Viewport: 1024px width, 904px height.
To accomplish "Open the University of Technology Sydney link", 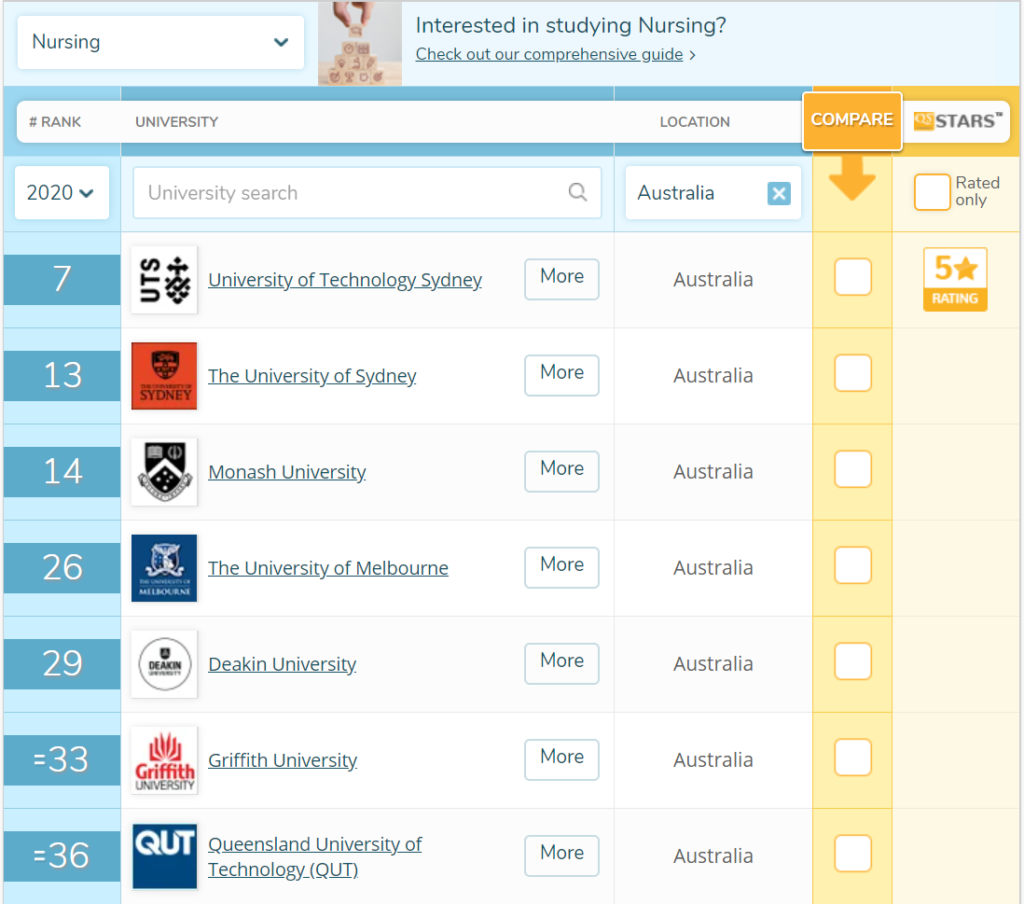I will pos(345,280).
